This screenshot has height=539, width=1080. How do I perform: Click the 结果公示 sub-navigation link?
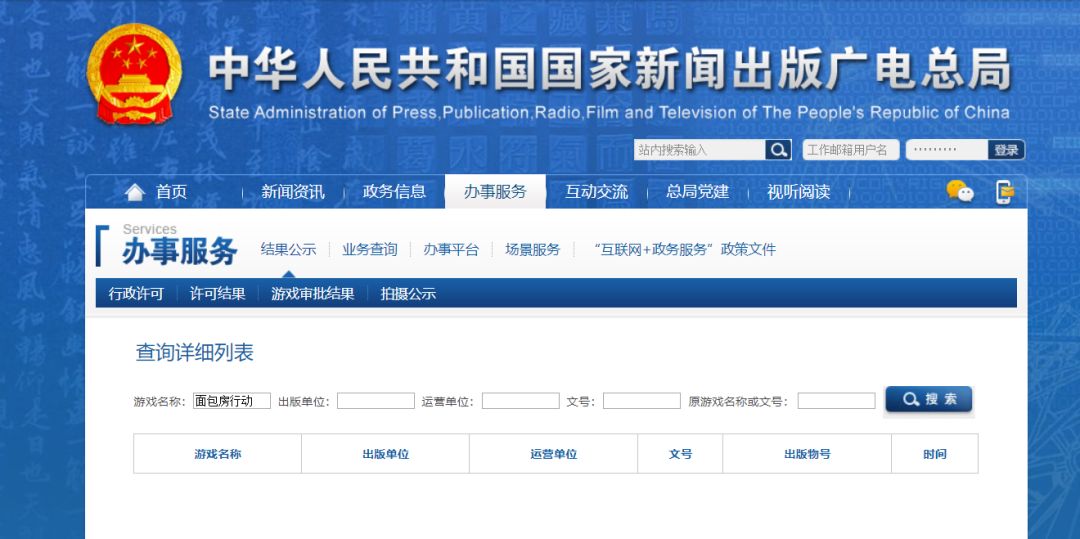point(288,250)
